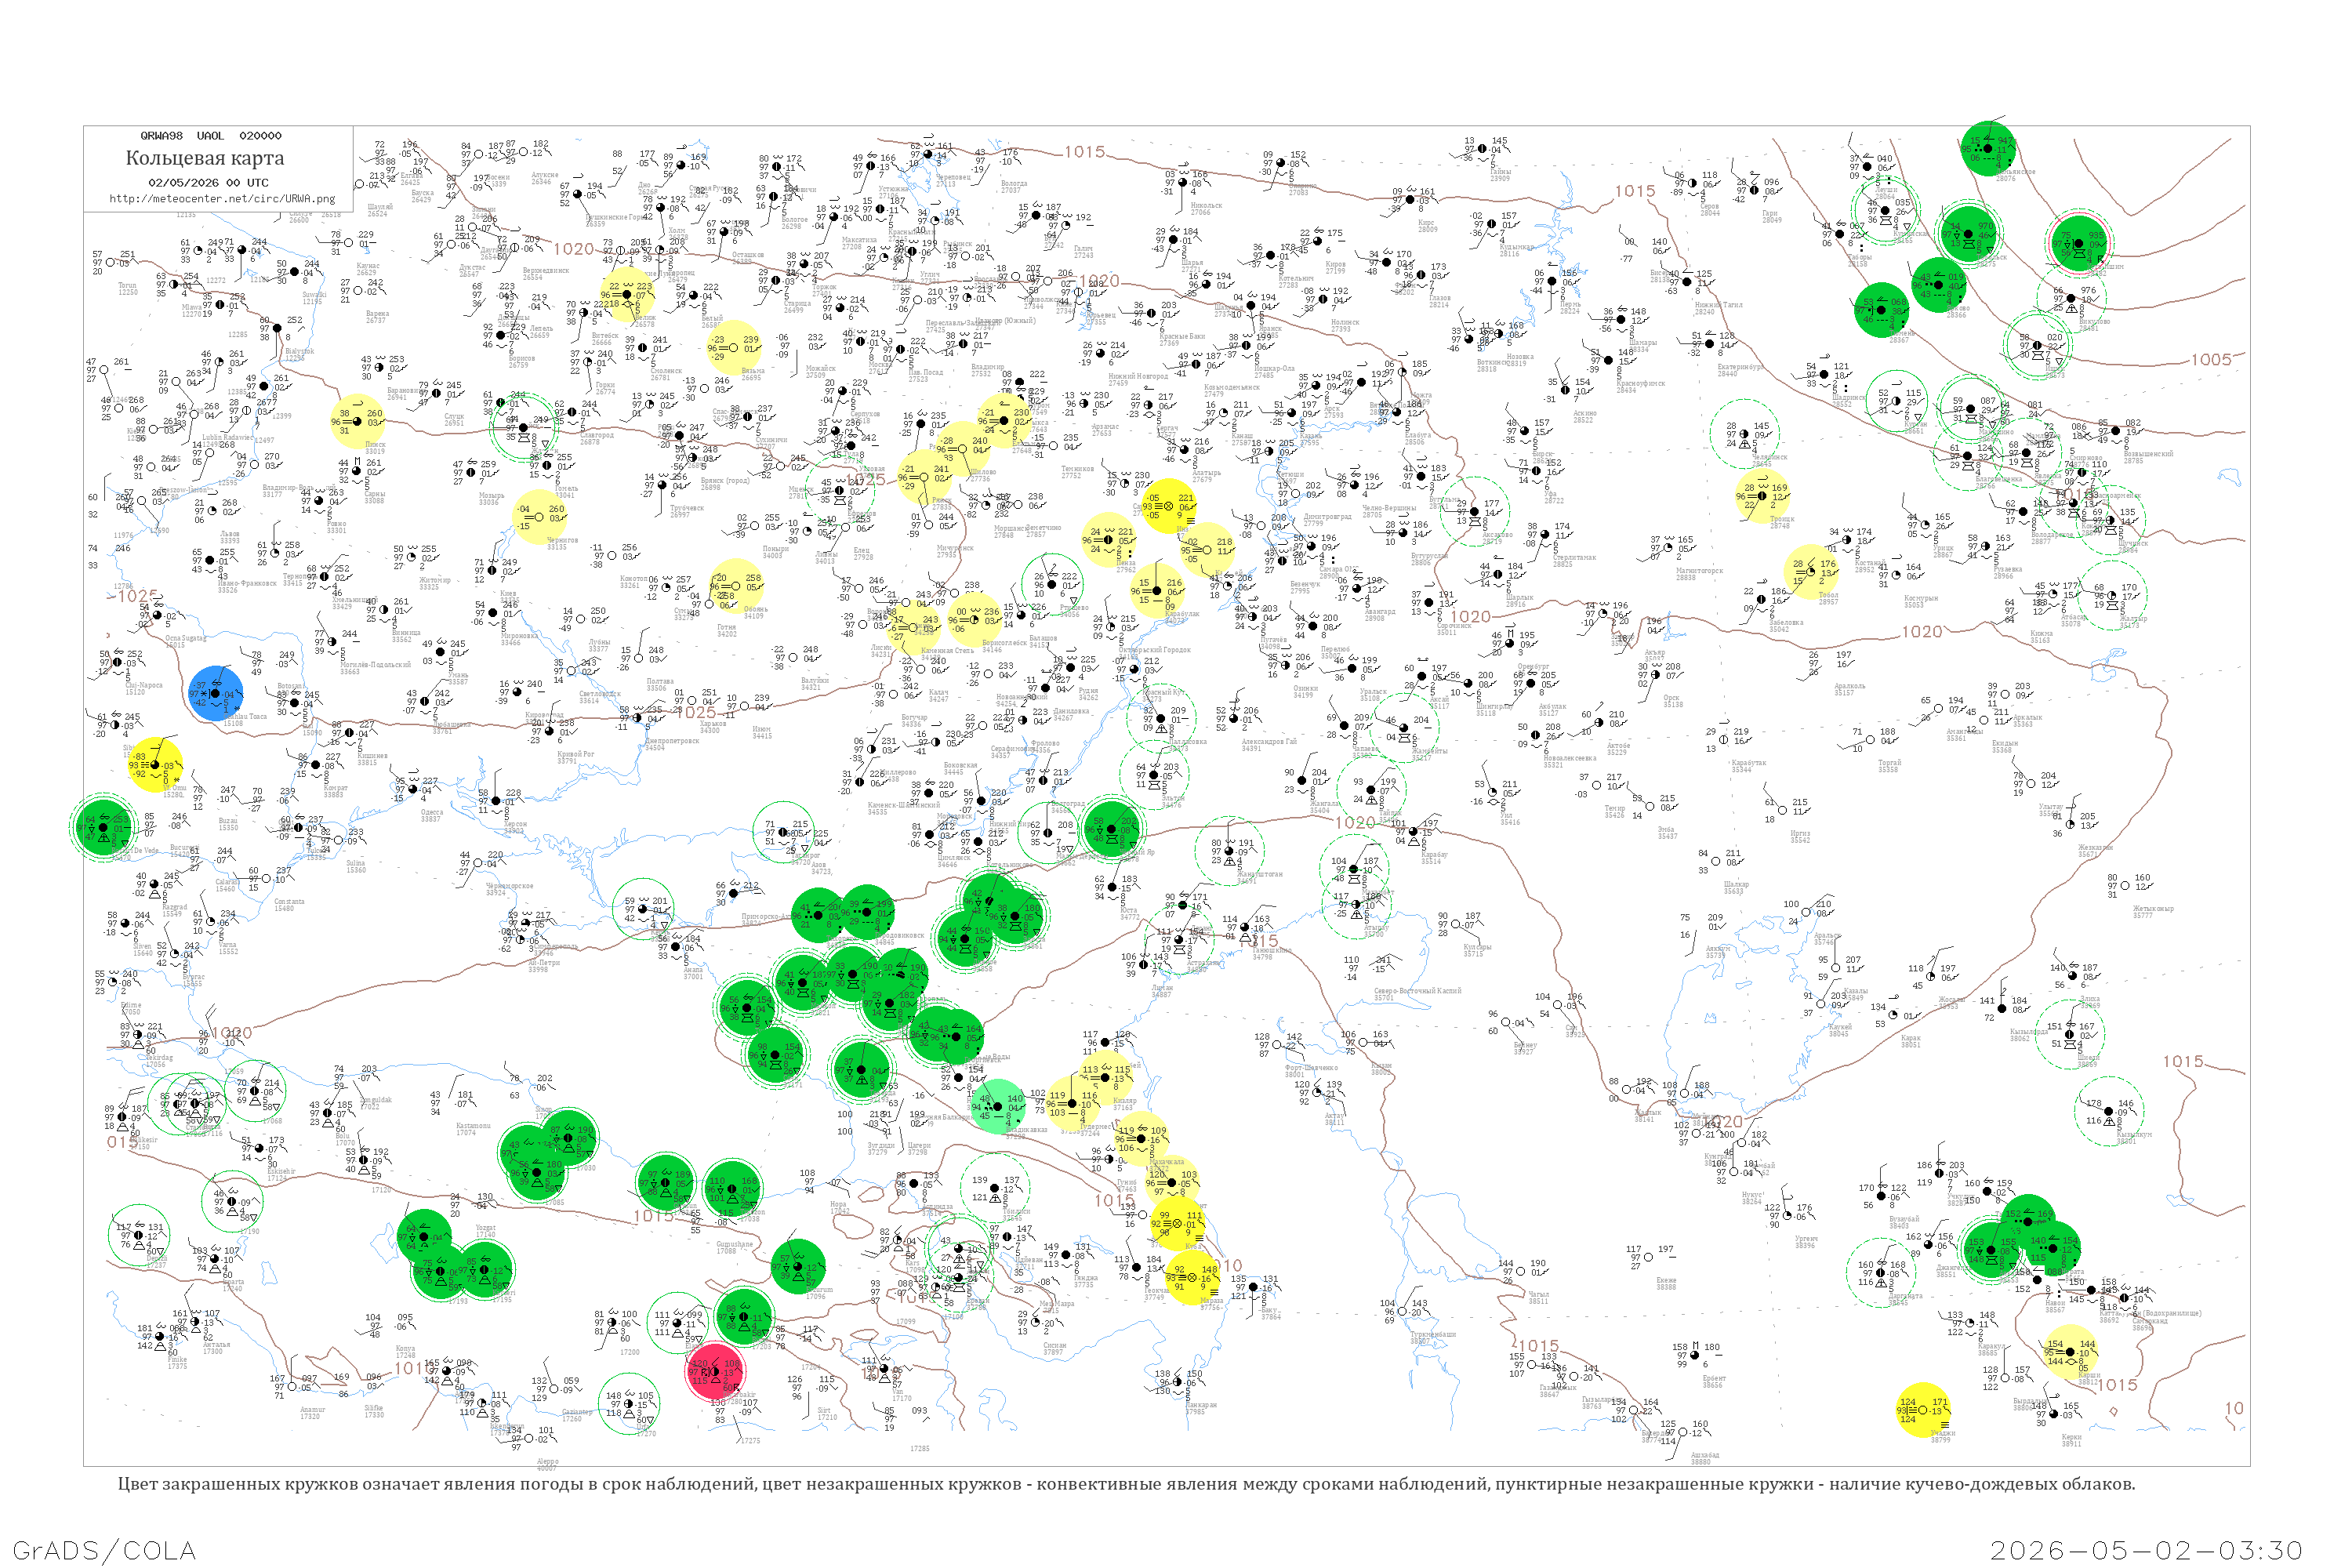Select the Botosani station label
Image resolution: width=2352 pixels, height=1568 pixels.
click(x=291, y=686)
